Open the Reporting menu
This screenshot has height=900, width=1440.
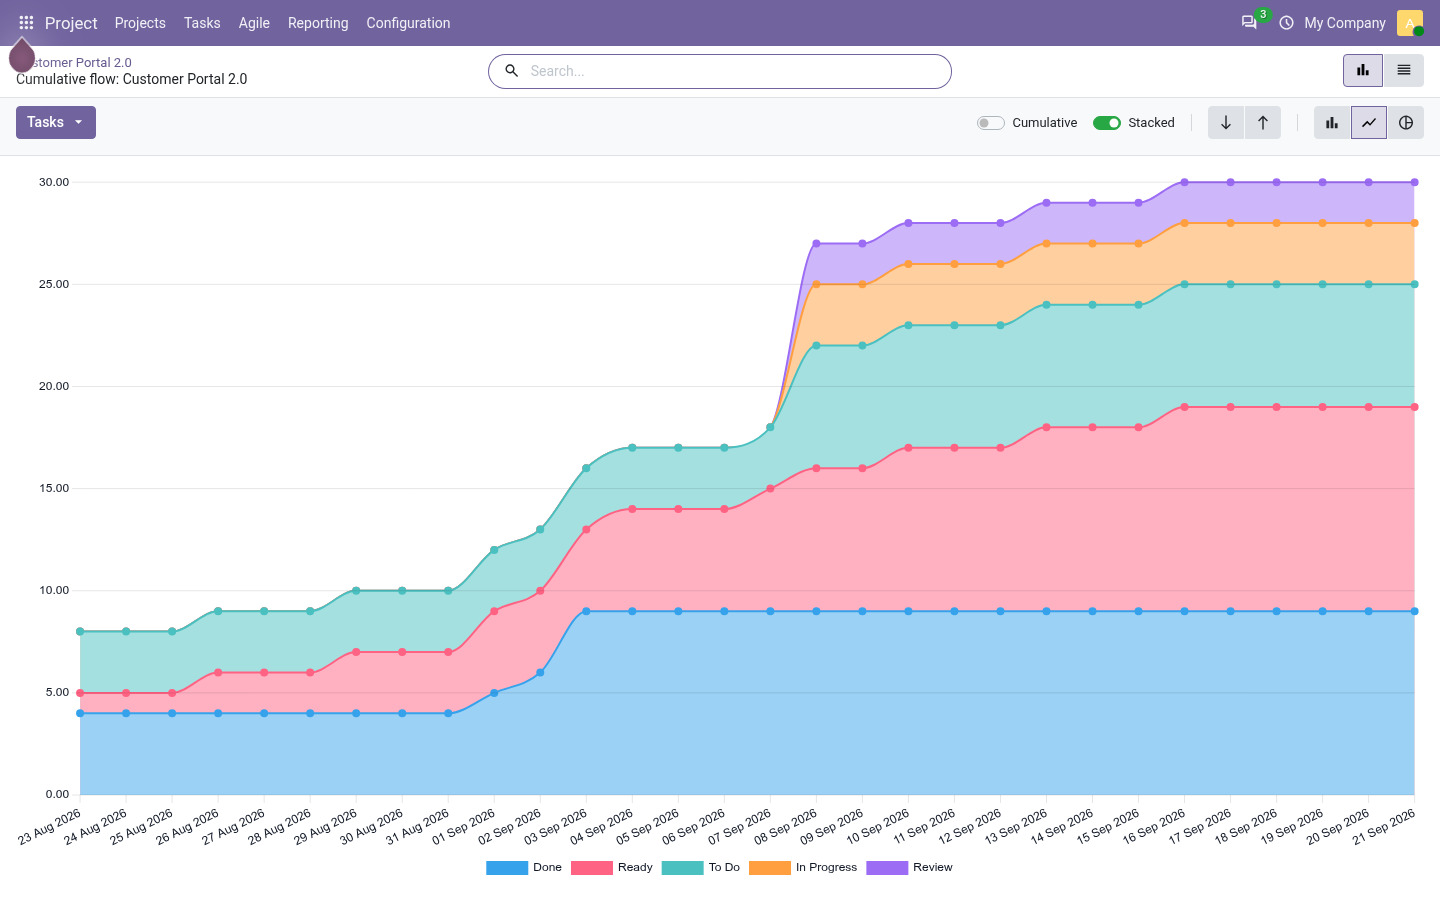[318, 23]
